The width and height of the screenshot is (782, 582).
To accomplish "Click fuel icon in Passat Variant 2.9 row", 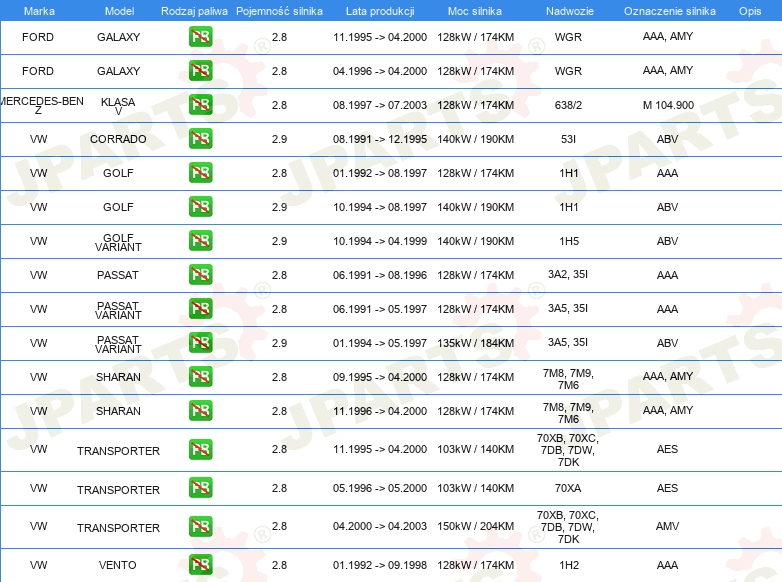I will click(x=200, y=342).
